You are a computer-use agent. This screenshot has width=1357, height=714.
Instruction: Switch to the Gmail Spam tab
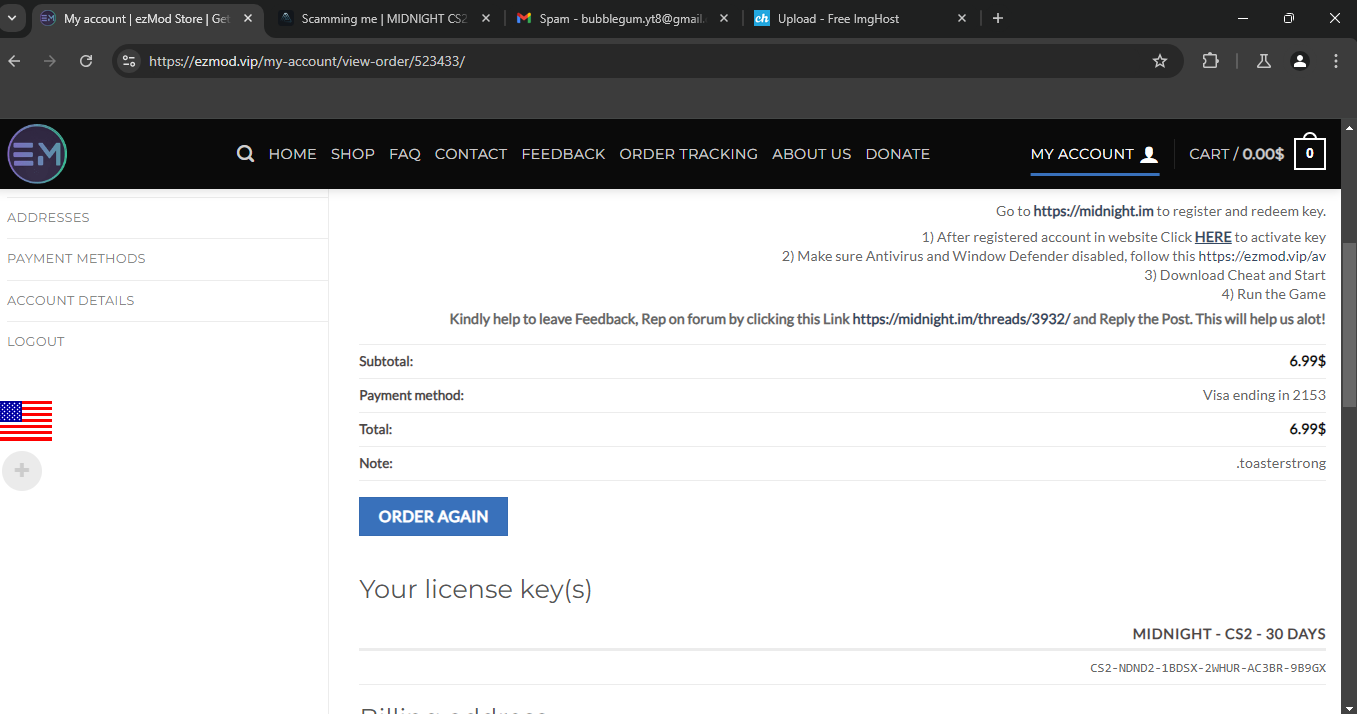[x=624, y=18]
